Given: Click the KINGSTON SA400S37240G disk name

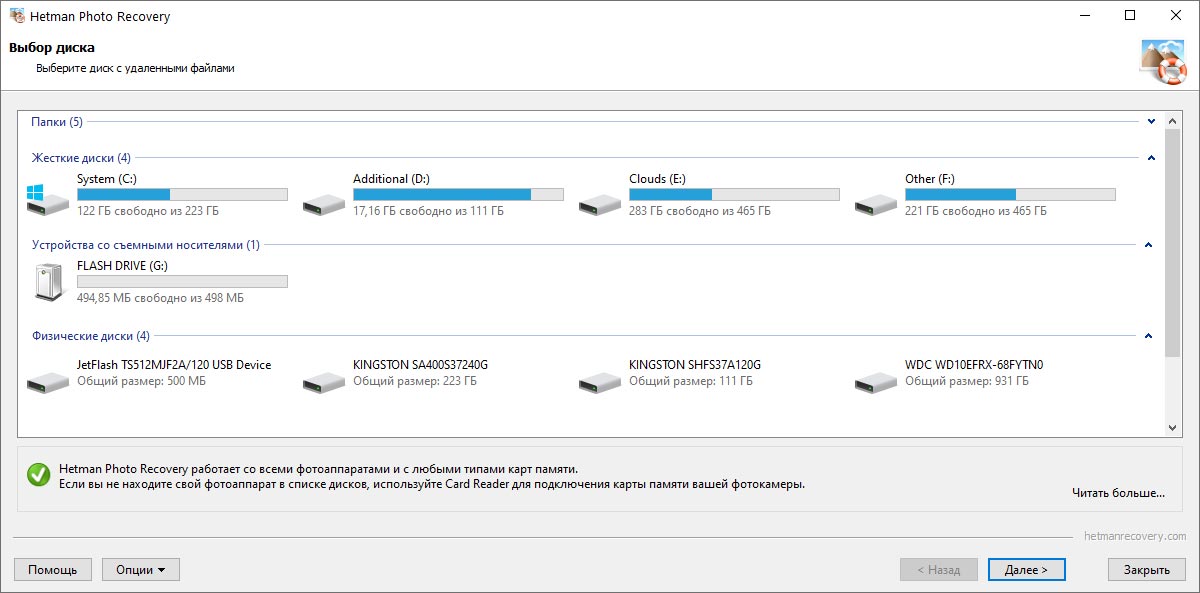Looking at the screenshot, I should pos(420,365).
